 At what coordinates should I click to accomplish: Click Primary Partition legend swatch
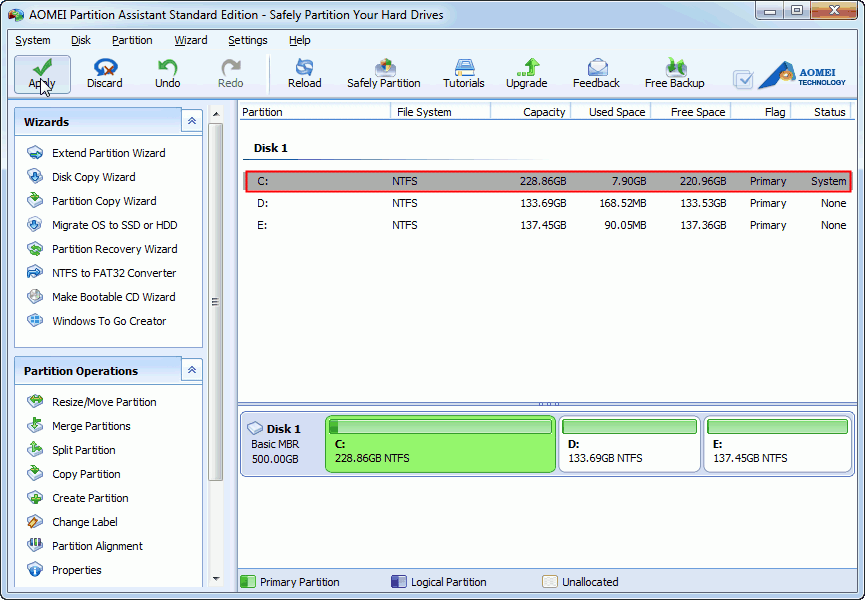[248, 582]
